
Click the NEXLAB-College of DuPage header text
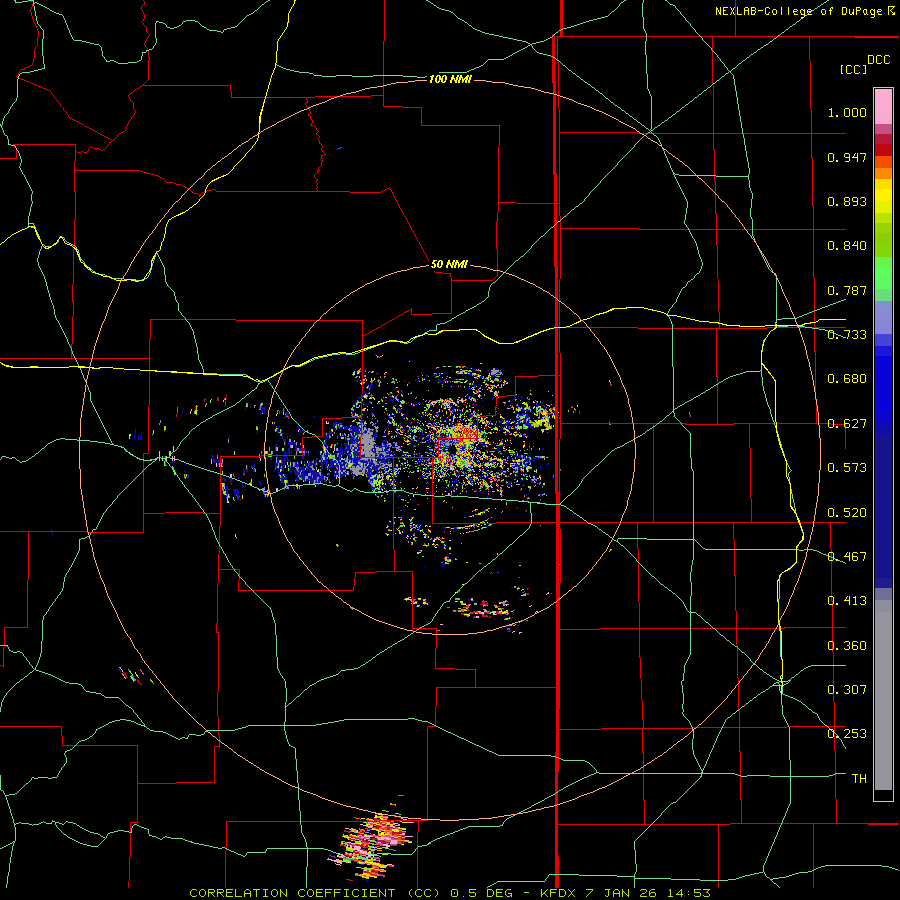(798, 11)
